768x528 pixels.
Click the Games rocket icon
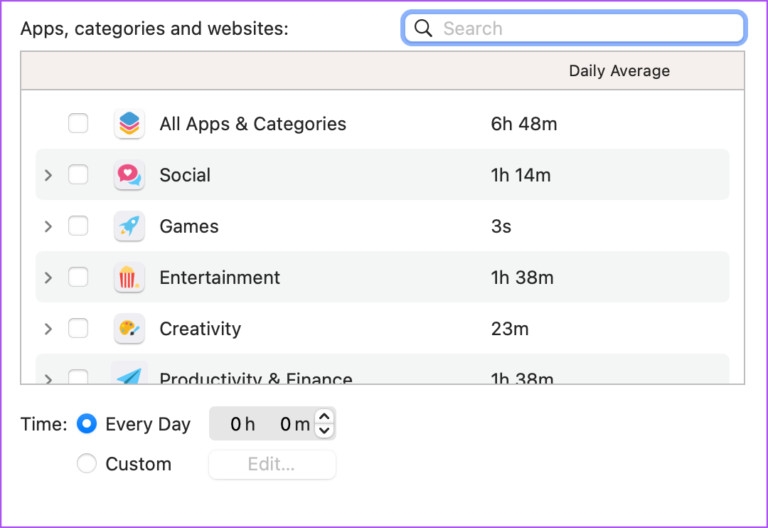coord(129,226)
